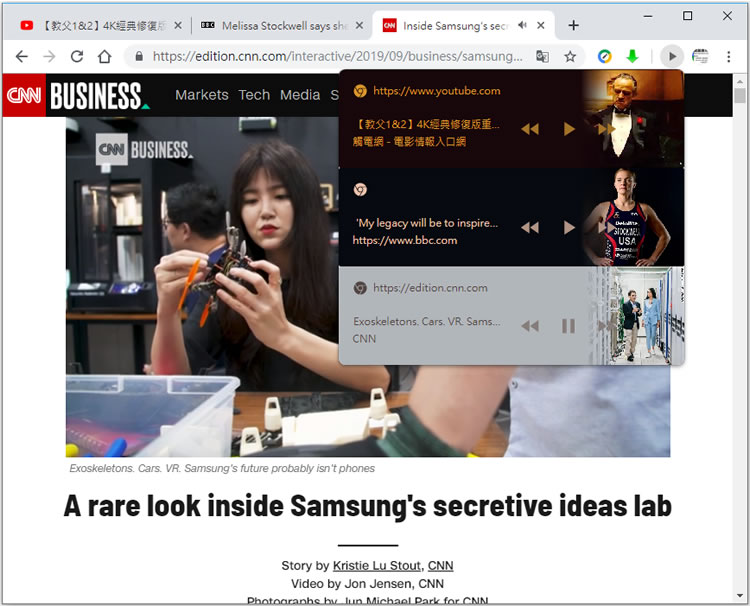Switch to the YouTube tab
This screenshot has height=606, width=750.
(x=100, y=25)
